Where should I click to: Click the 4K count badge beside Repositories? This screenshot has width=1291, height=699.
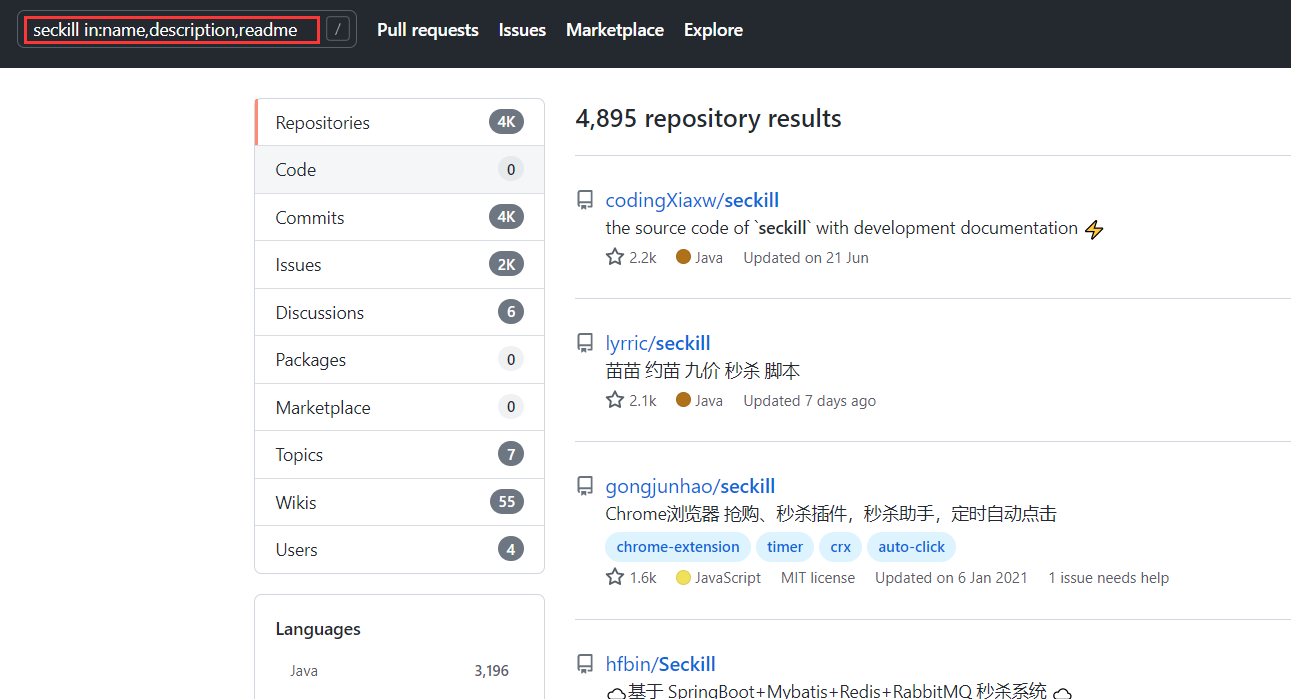pos(506,122)
